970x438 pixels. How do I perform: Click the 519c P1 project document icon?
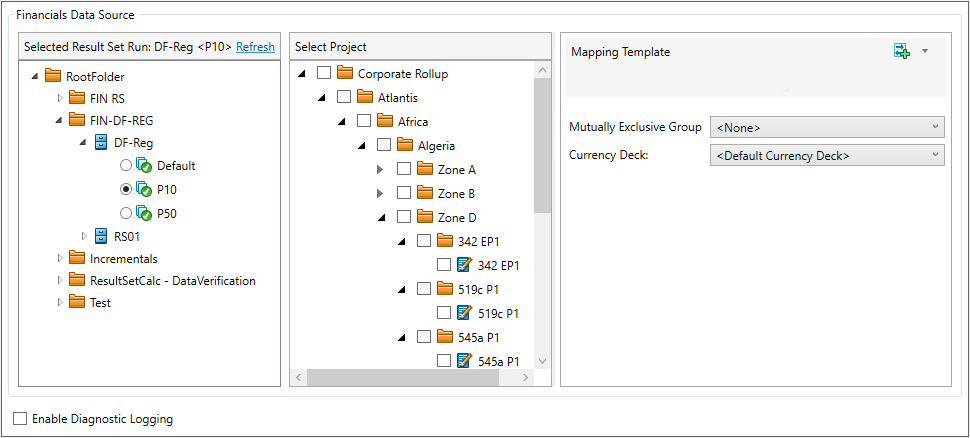[x=464, y=313]
